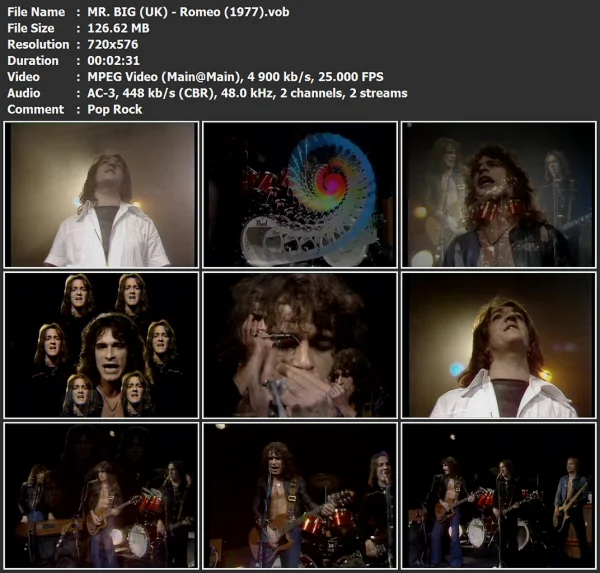Open thumbnail with seven multiplied singer faces
The width and height of the screenshot is (600, 573).
(101, 345)
